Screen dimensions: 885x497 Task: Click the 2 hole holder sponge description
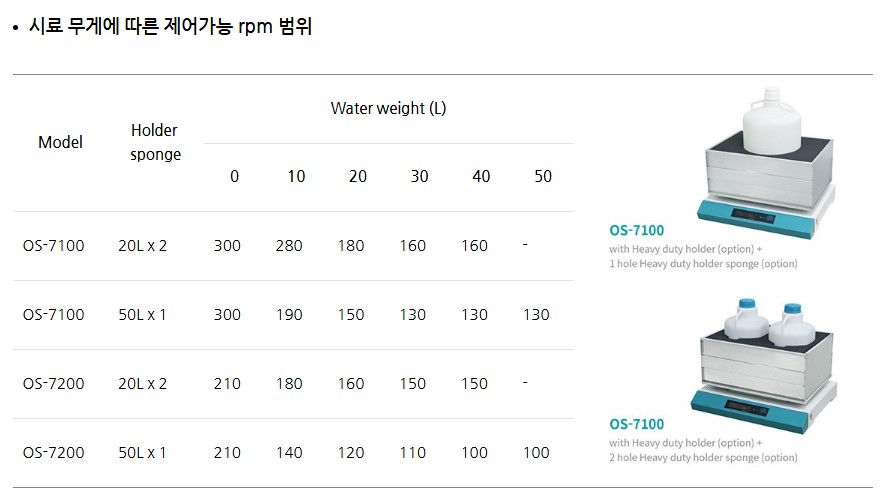(x=703, y=457)
